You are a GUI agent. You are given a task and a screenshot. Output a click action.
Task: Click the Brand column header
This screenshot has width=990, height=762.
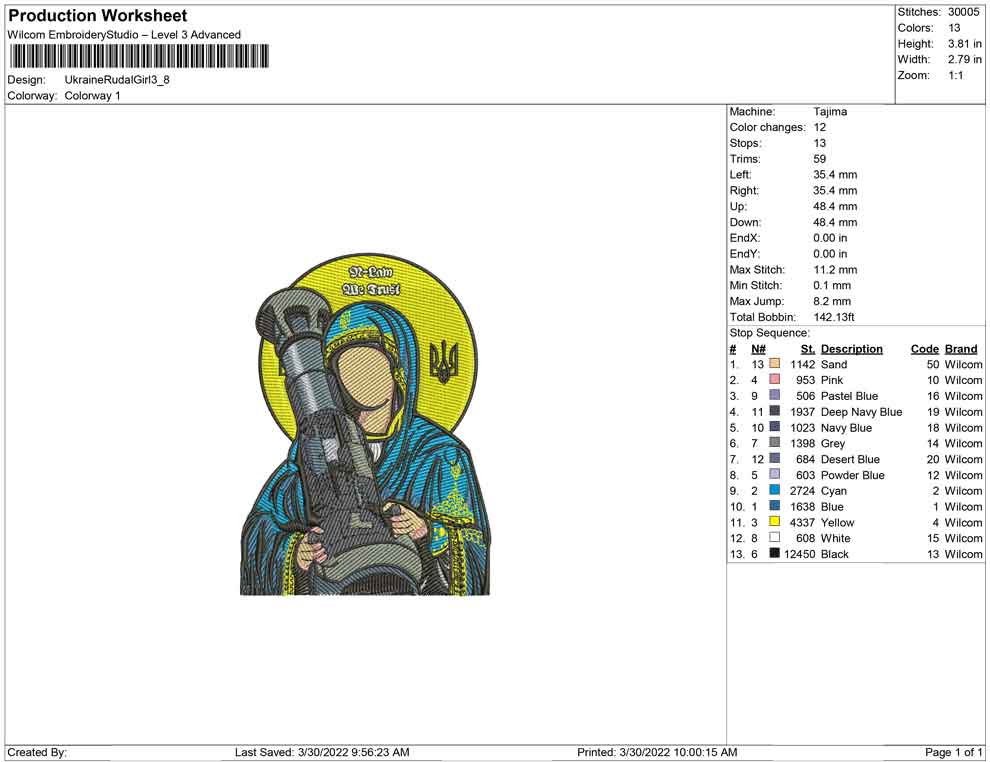pyautogui.click(x=961, y=348)
